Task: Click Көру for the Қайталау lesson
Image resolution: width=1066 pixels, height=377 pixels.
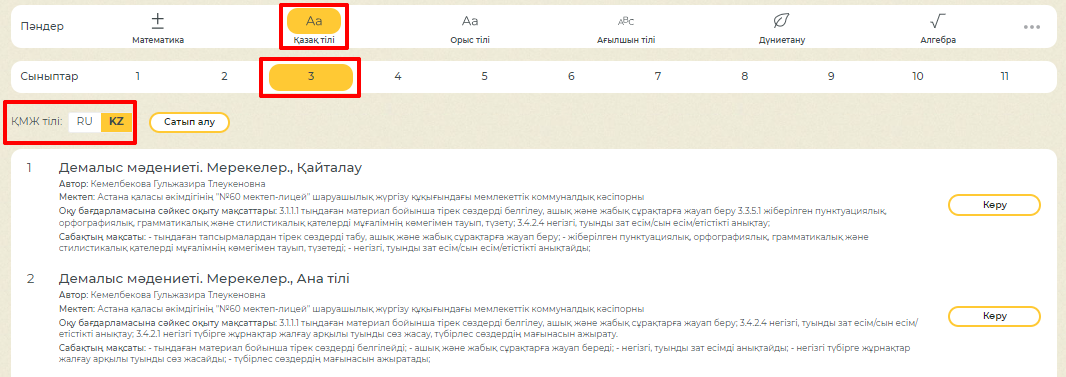Action: point(994,205)
